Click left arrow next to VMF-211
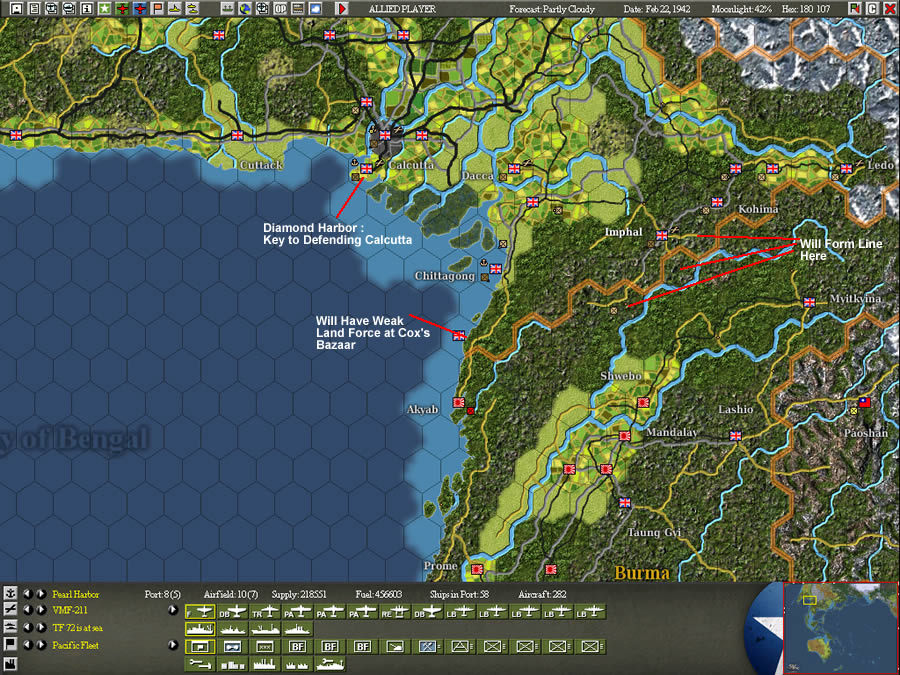The height and width of the screenshot is (675, 900). coord(28,610)
